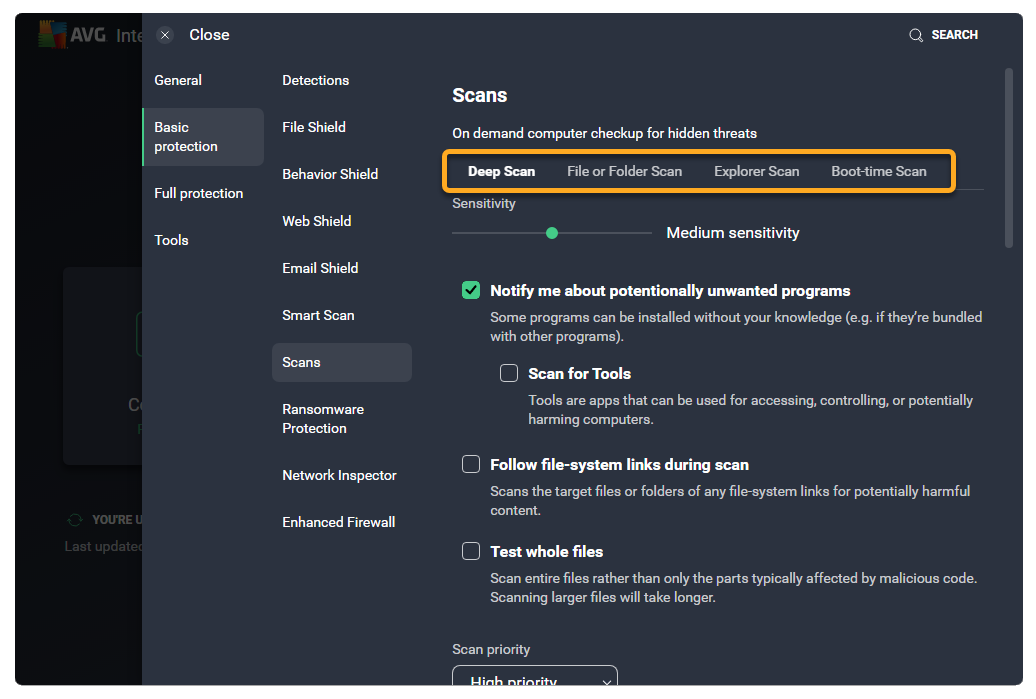Screen dimensions: 1036x699
Task: Switch to File or Folder Scan tab
Action: (624, 171)
